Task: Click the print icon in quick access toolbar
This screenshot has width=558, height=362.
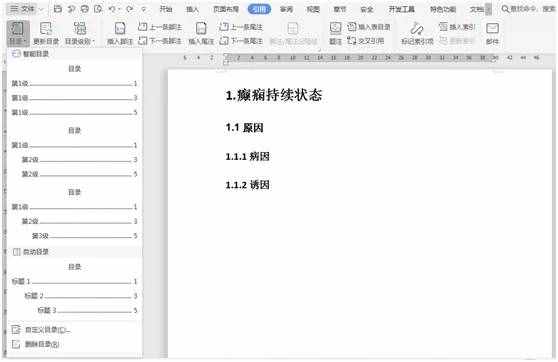Action: (x=85, y=9)
